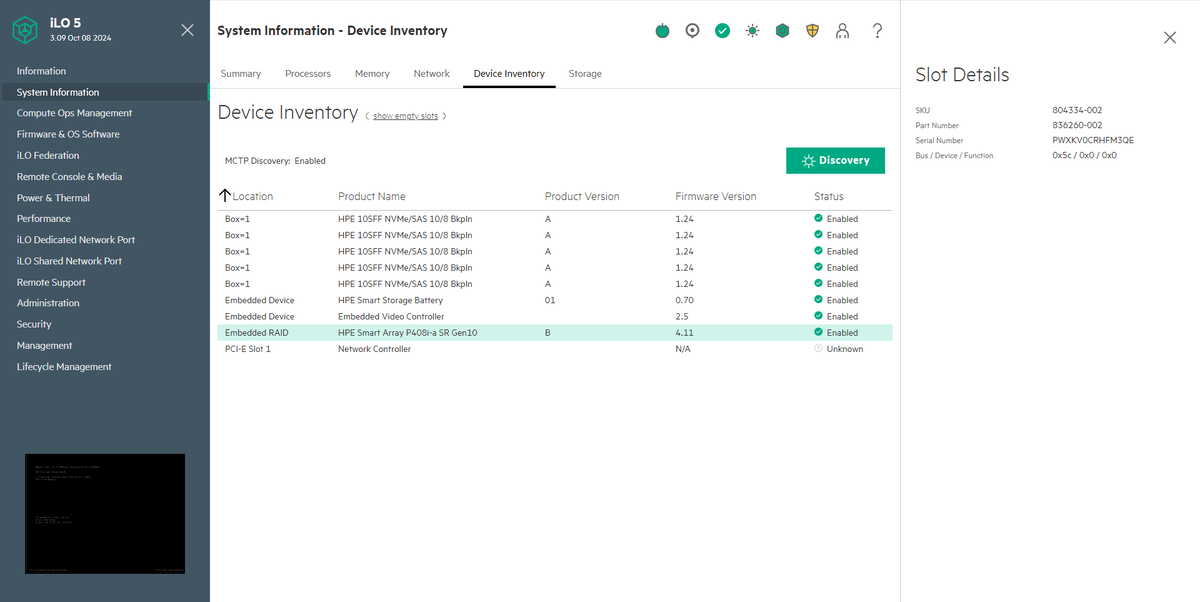Select the HPE Smart Storage Battery row
This screenshot has height=602, width=1200.
(x=555, y=300)
